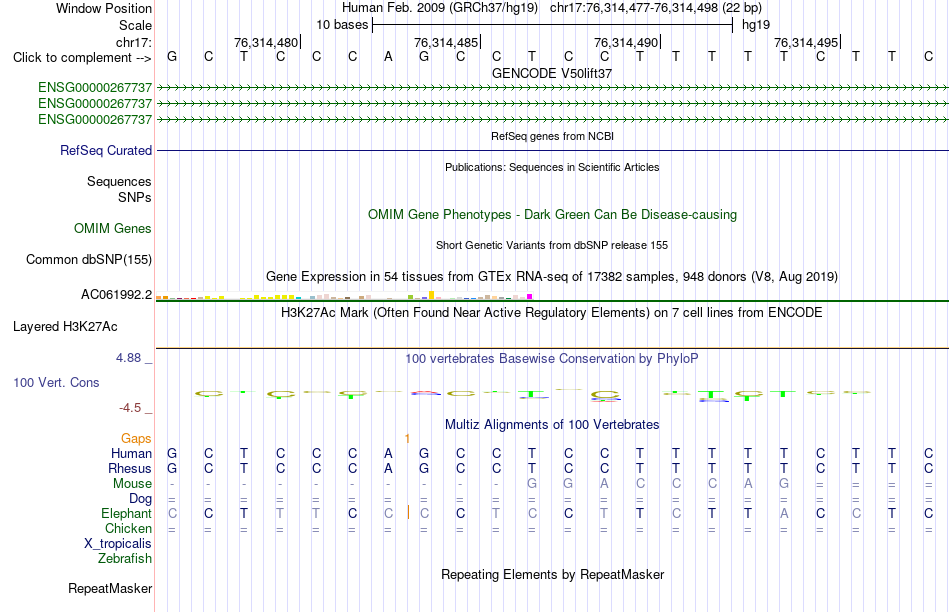The height and width of the screenshot is (612, 950).
Task: Open 'Repeating Elements by RepeatMasker' title
Action: coord(552,574)
